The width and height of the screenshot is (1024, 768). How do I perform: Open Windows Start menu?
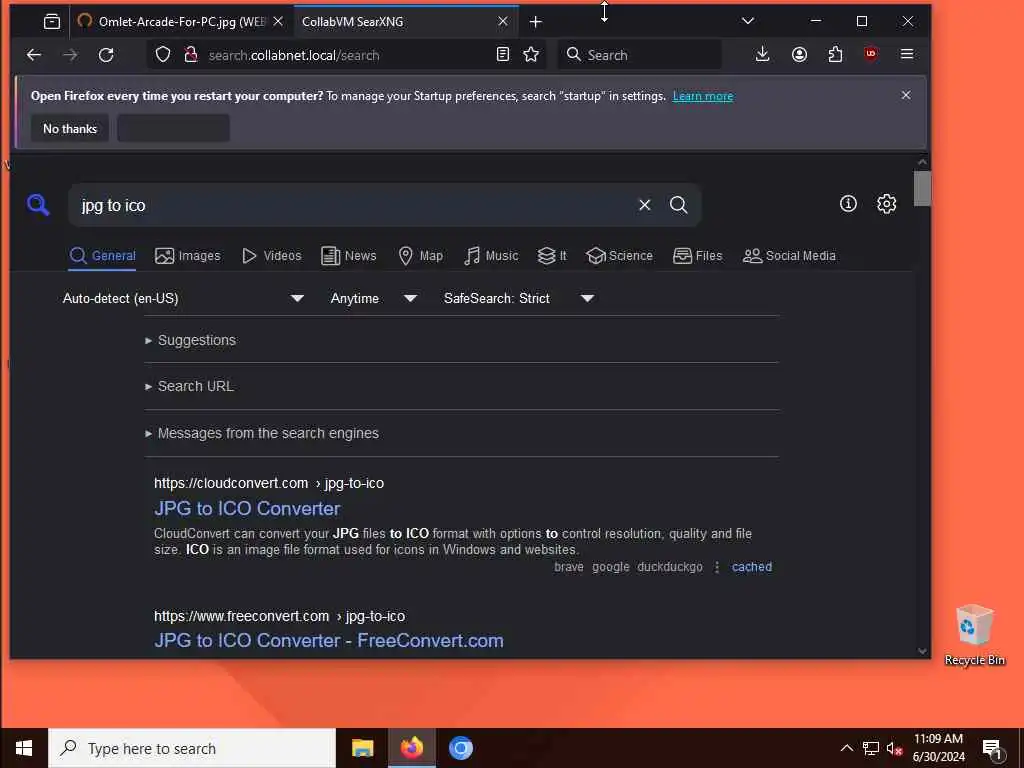pyautogui.click(x=24, y=748)
